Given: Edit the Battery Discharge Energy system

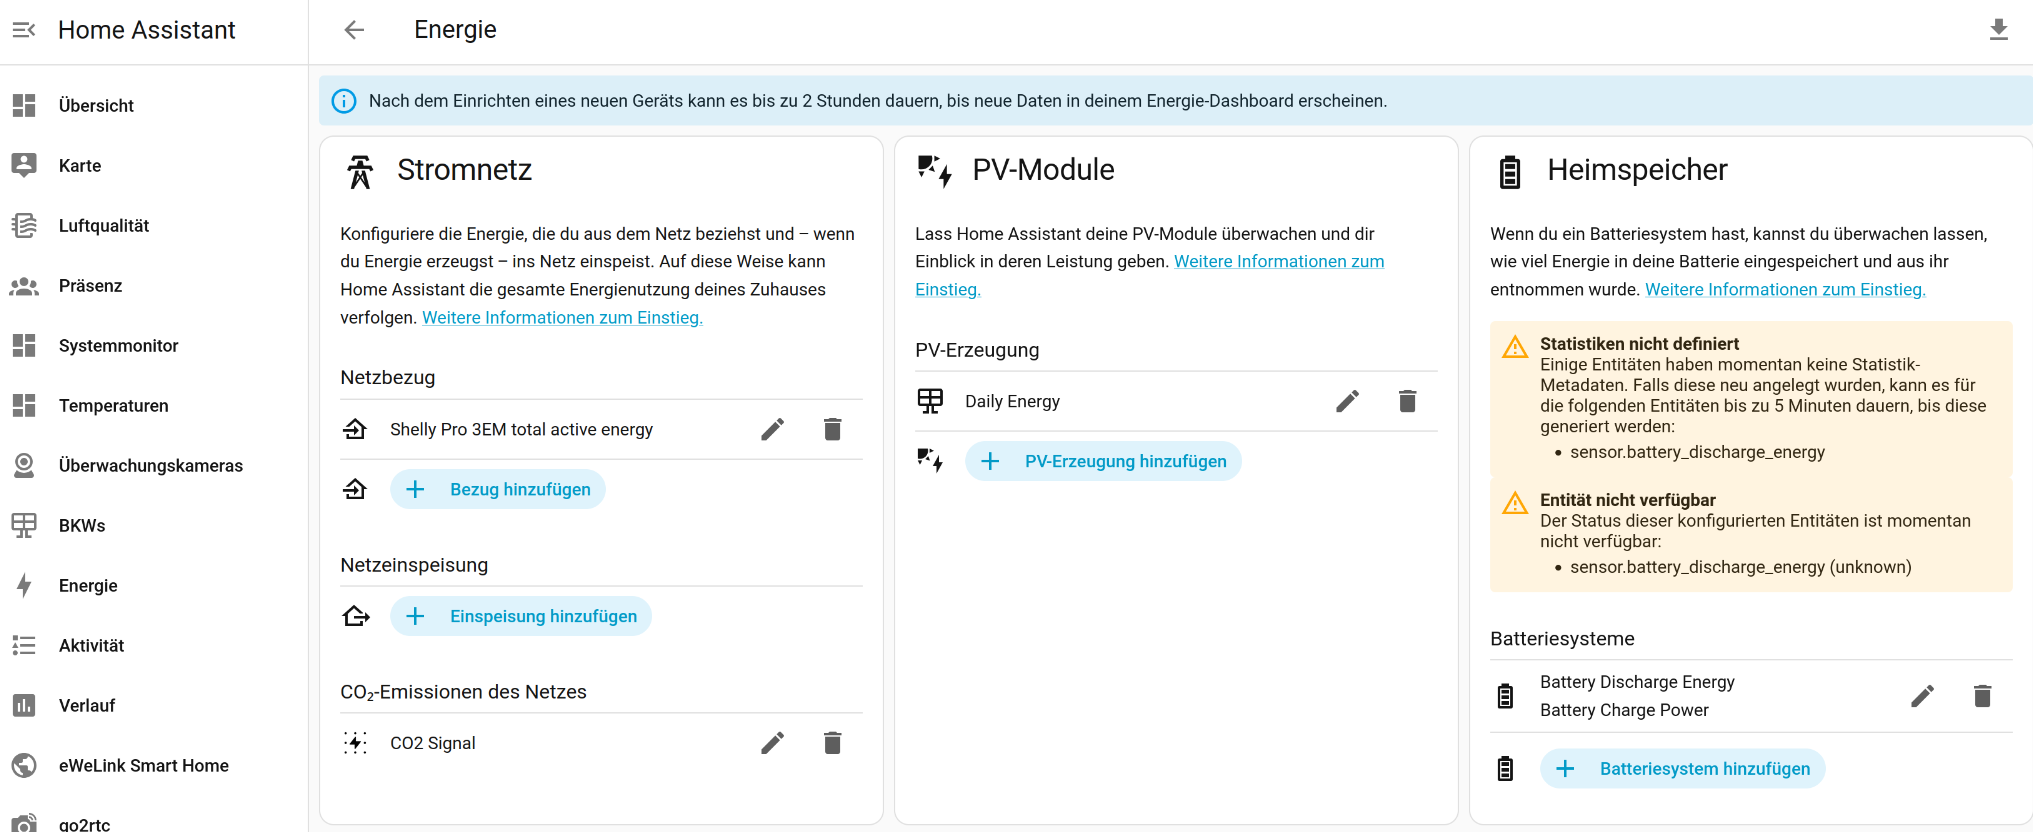Looking at the screenshot, I should [x=1922, y=696].
